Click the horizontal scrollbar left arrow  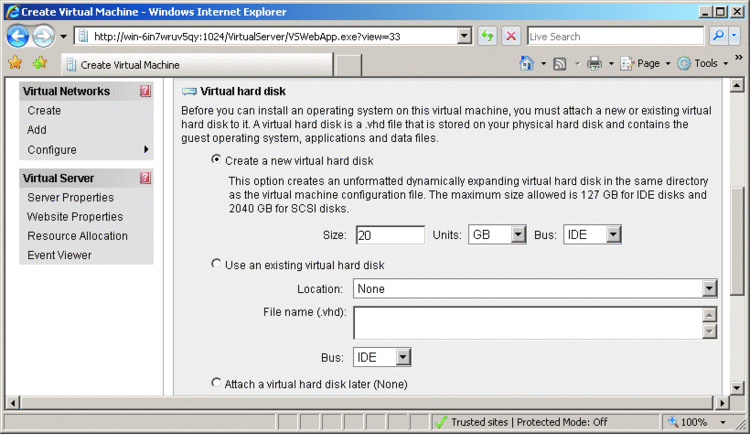click(x=13, y=403)
